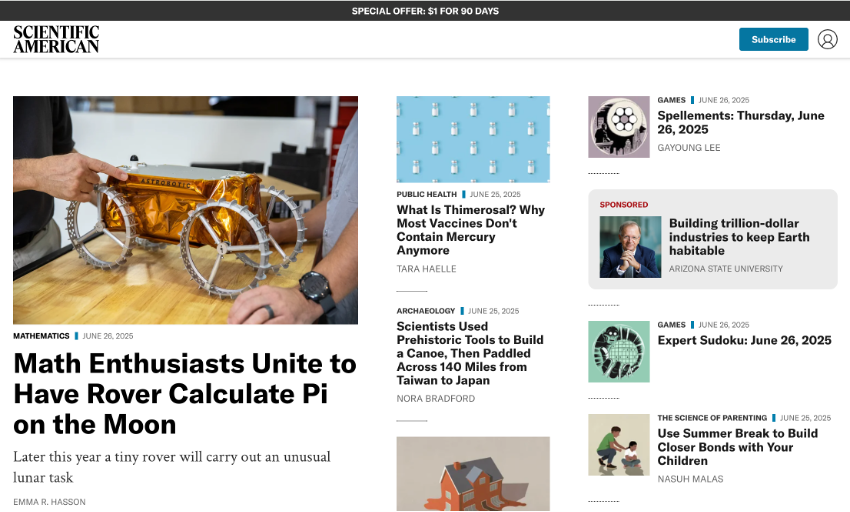850x512 pixels.
Task: Open the Rover Calculate Pi headline
Action: click(x=185, y=394)
